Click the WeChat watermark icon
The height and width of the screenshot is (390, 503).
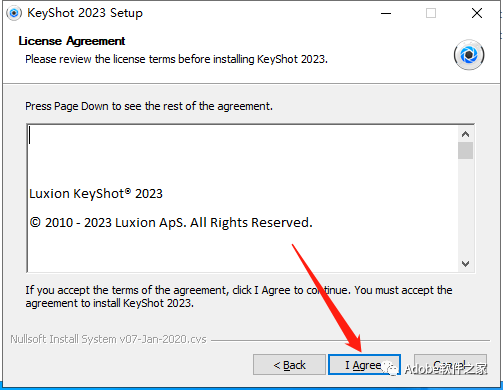[391, 368]
